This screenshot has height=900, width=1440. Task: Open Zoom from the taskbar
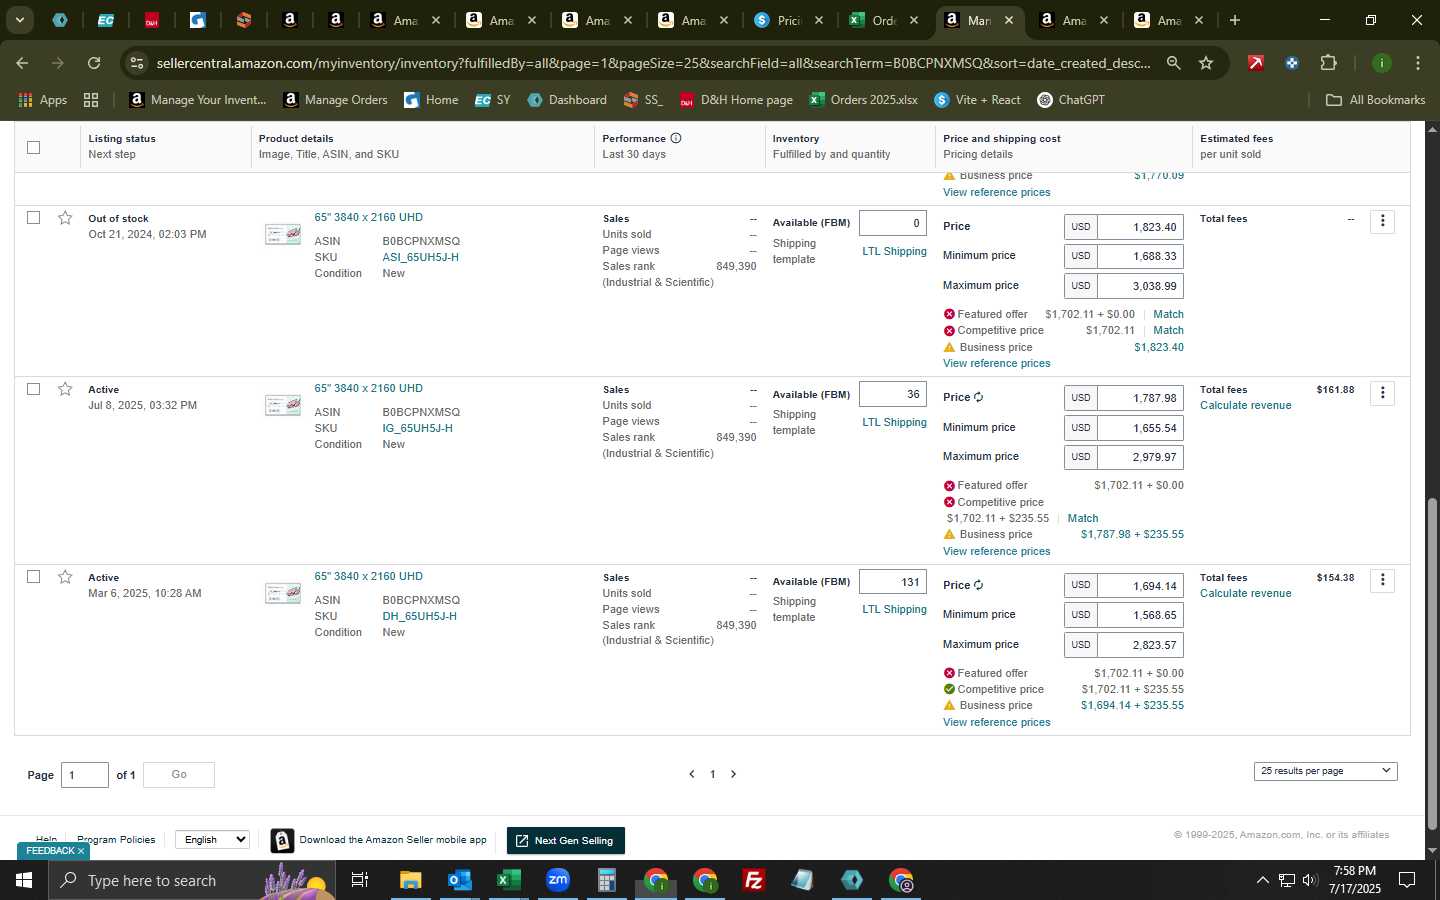(558, 880)
